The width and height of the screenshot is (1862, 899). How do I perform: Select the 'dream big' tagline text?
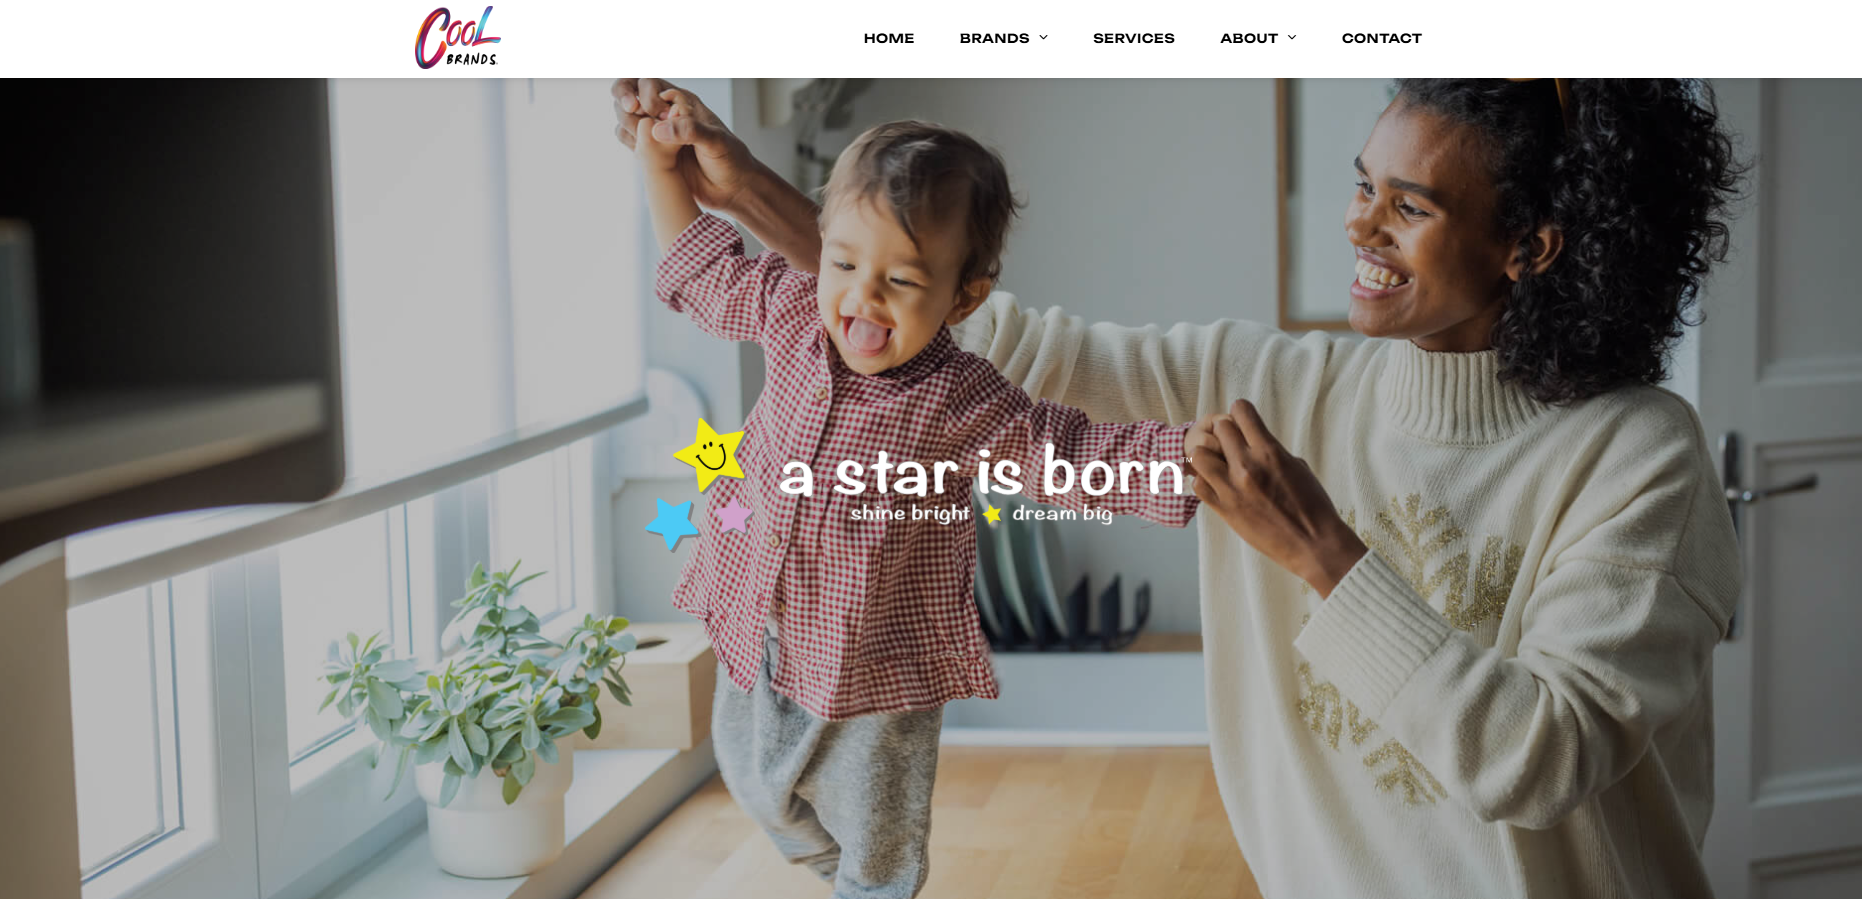(x=1062, y=514)
